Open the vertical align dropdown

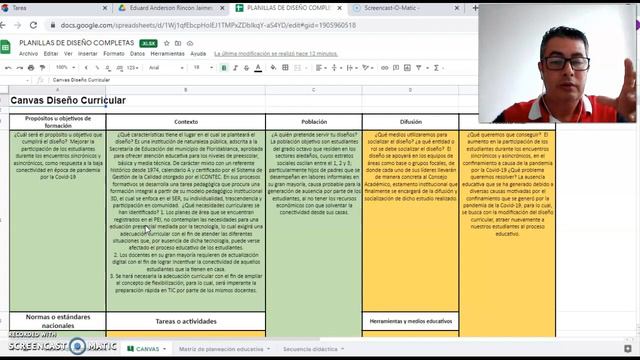pyautogui.click(x=336, y=68)
